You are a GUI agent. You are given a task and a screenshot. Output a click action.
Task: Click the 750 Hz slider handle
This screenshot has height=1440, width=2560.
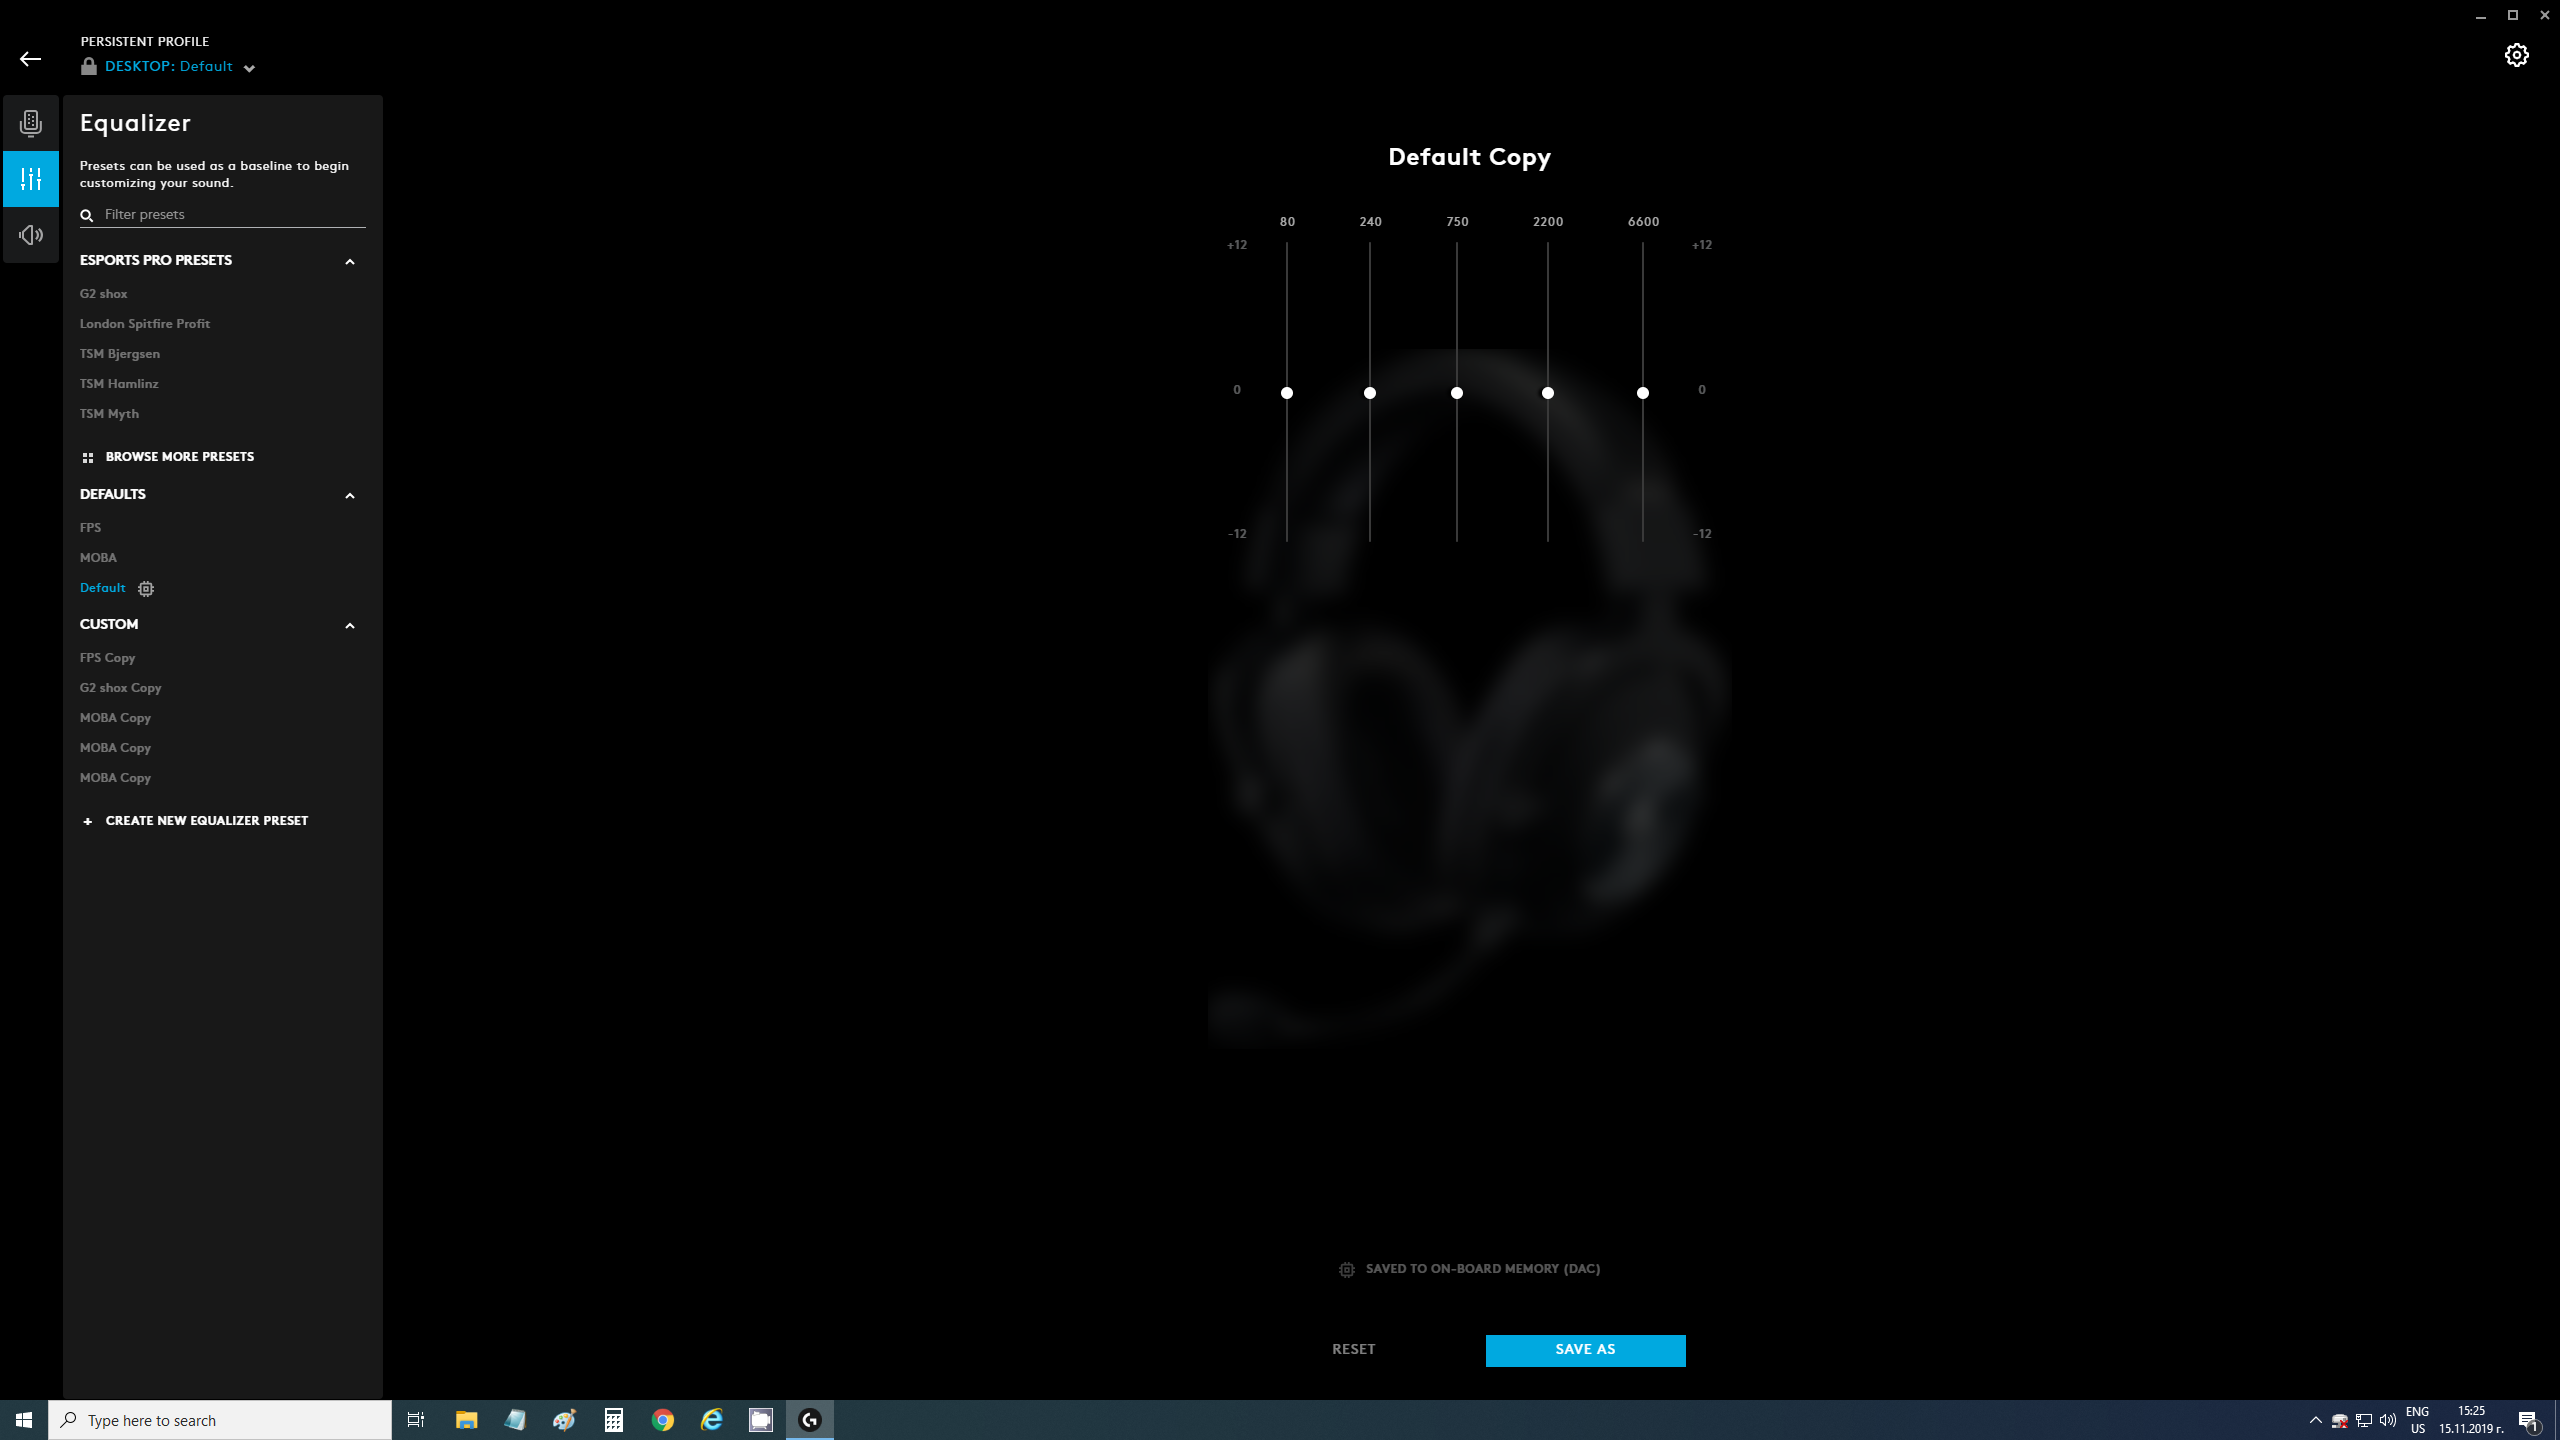[x=1457, y=393]
